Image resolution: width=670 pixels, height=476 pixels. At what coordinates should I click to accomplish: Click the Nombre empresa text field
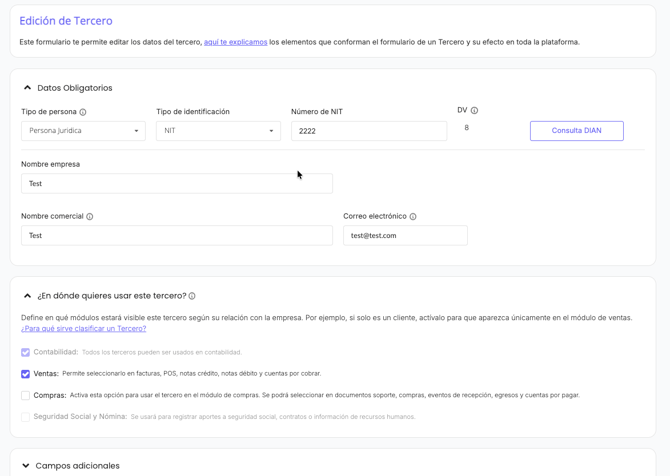(x=176, y=184)
